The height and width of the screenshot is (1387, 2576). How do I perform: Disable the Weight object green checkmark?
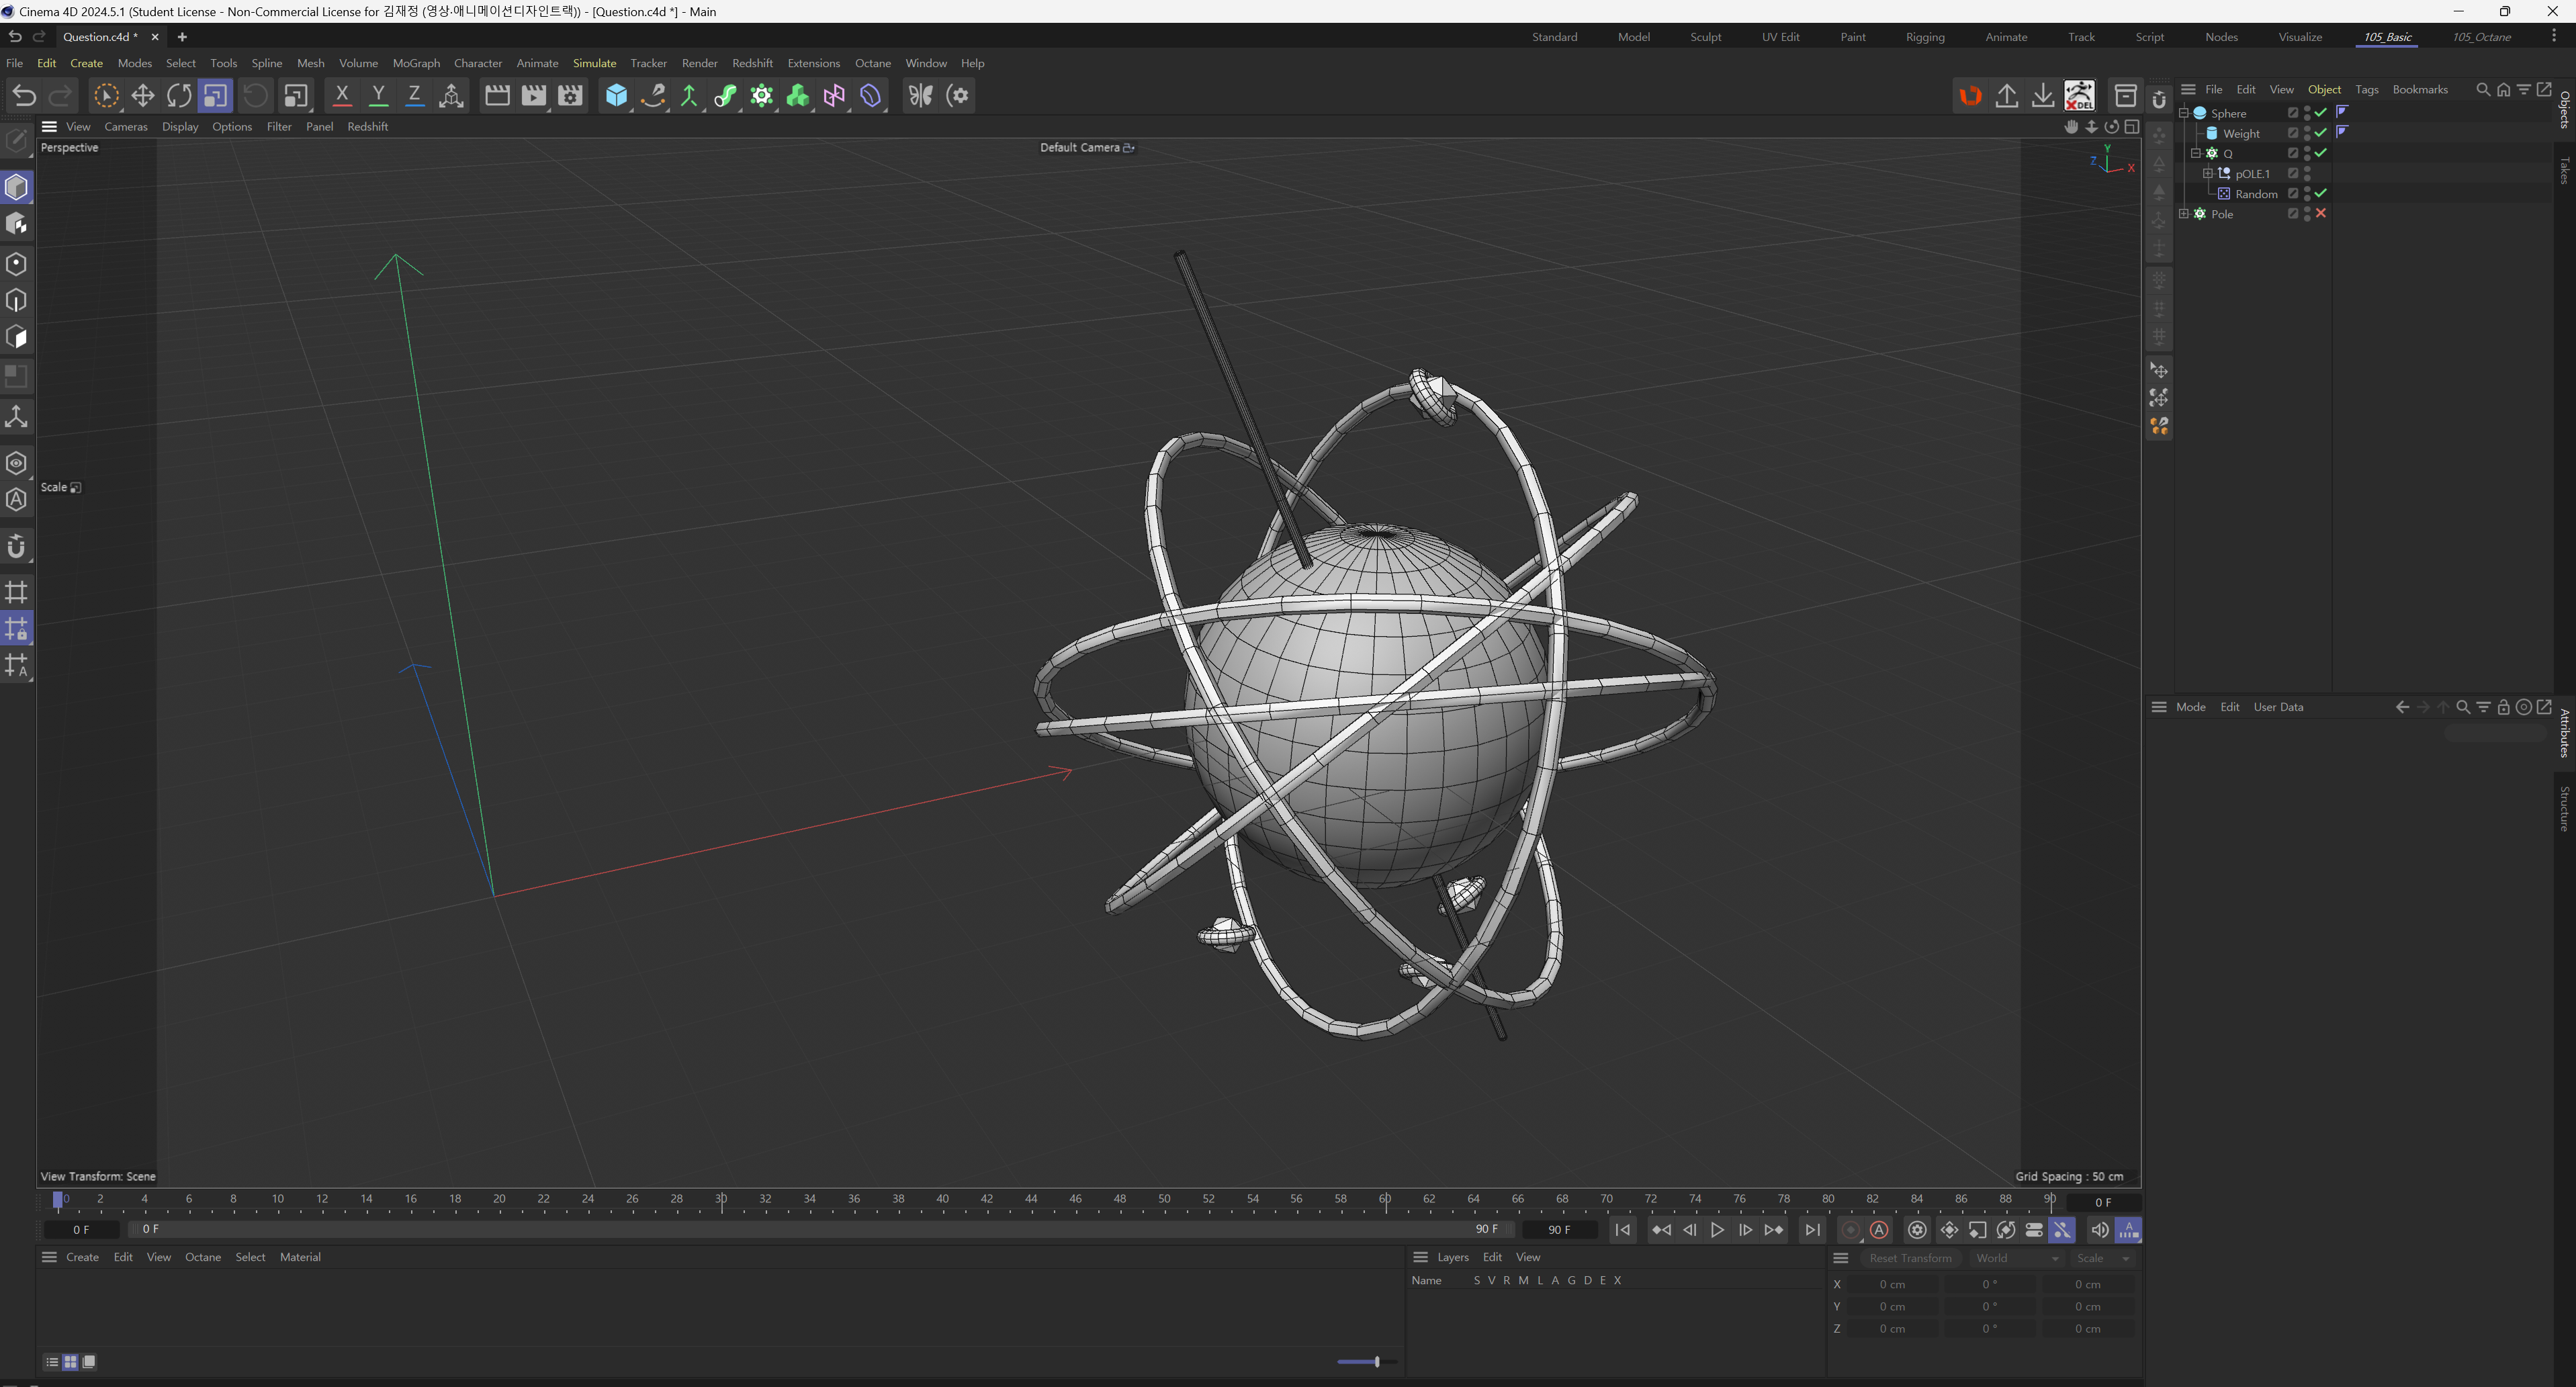click(x=2321, y=133)
